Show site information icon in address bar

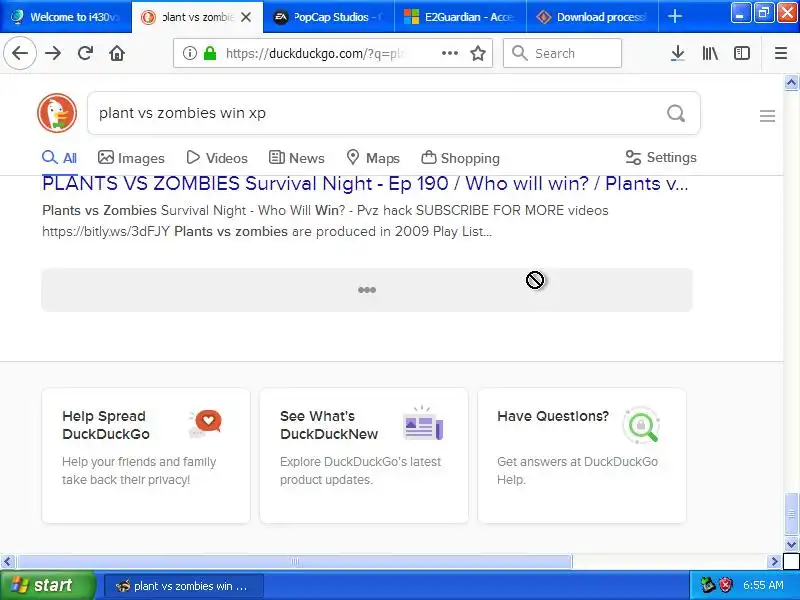pyautogui.click(x=190, y=53)
